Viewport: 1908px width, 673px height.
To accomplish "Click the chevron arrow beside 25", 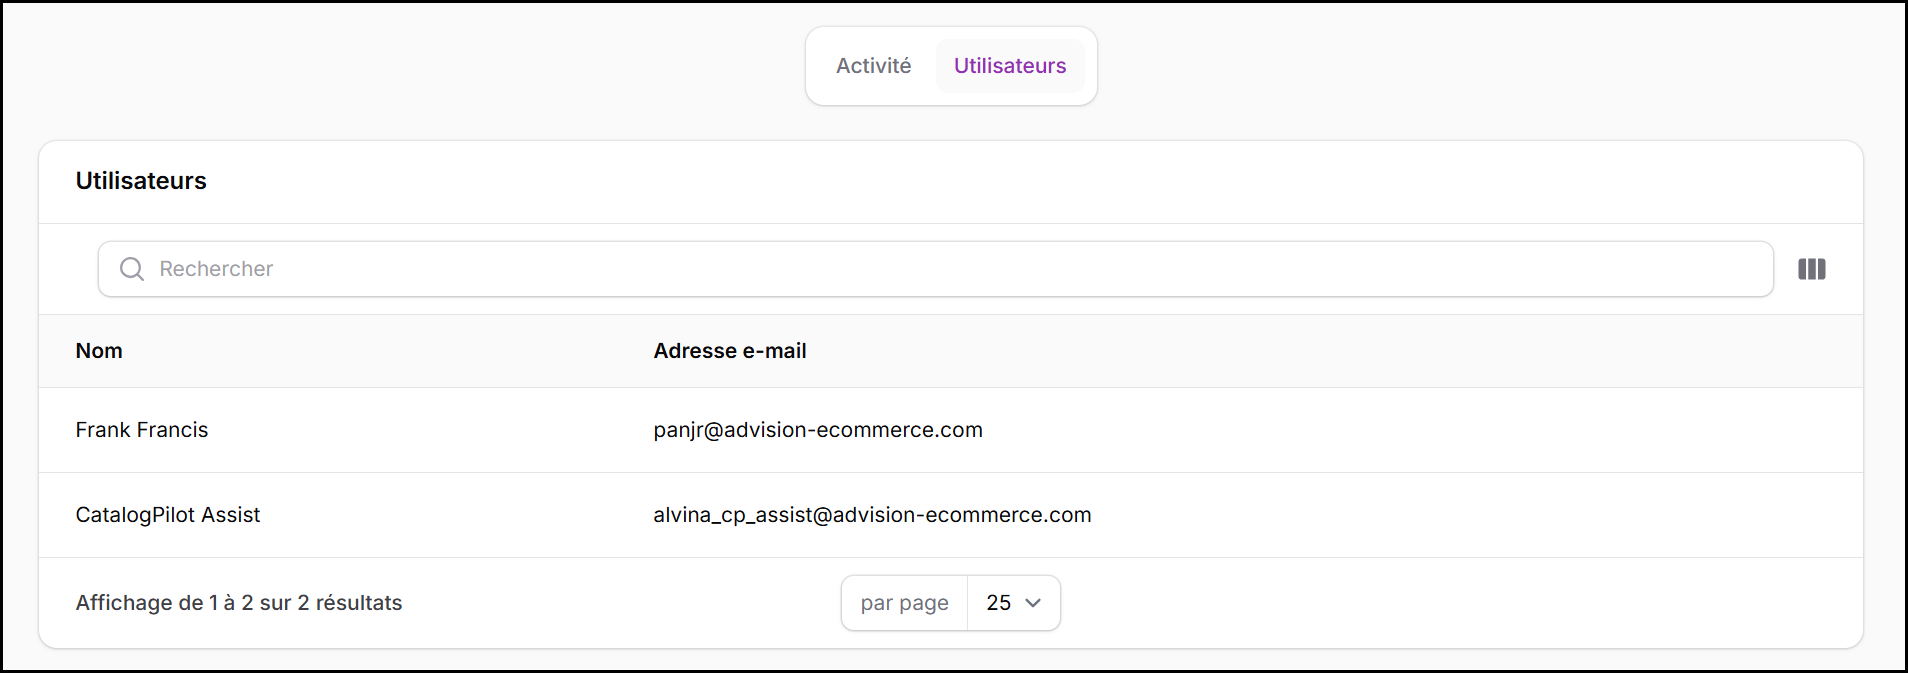I will tap(1033, 603).
